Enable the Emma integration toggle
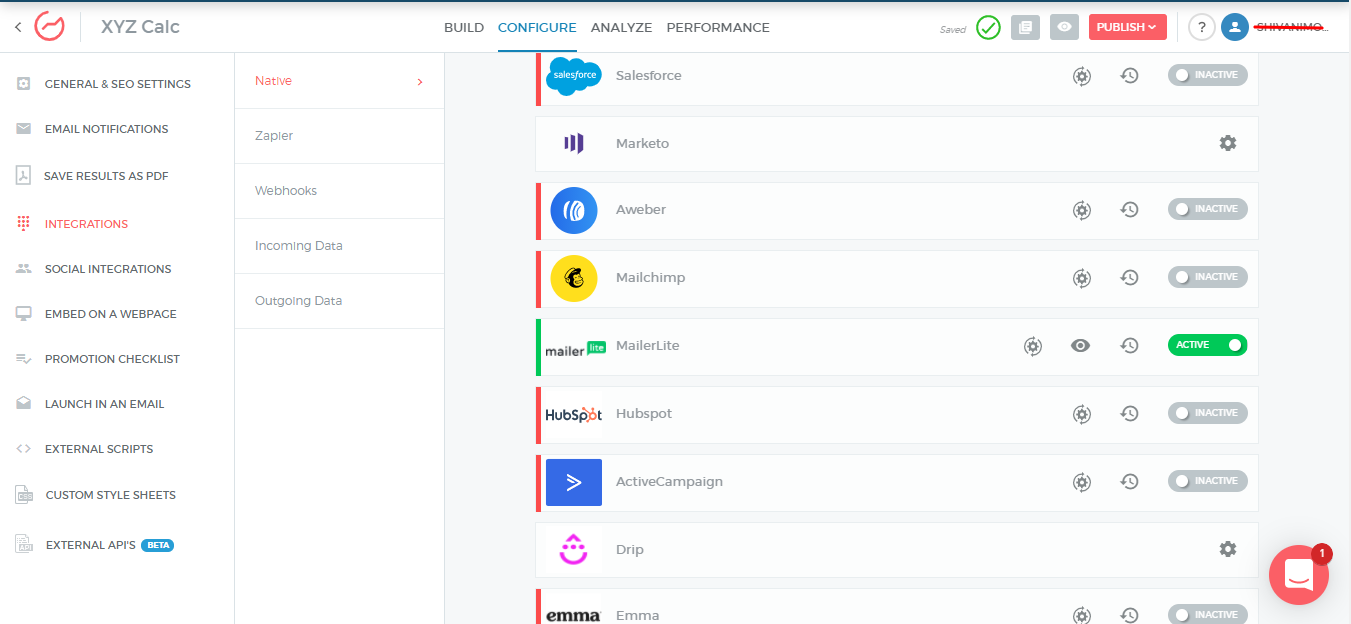This screenshot has width=1351, height=624. 1208,615
